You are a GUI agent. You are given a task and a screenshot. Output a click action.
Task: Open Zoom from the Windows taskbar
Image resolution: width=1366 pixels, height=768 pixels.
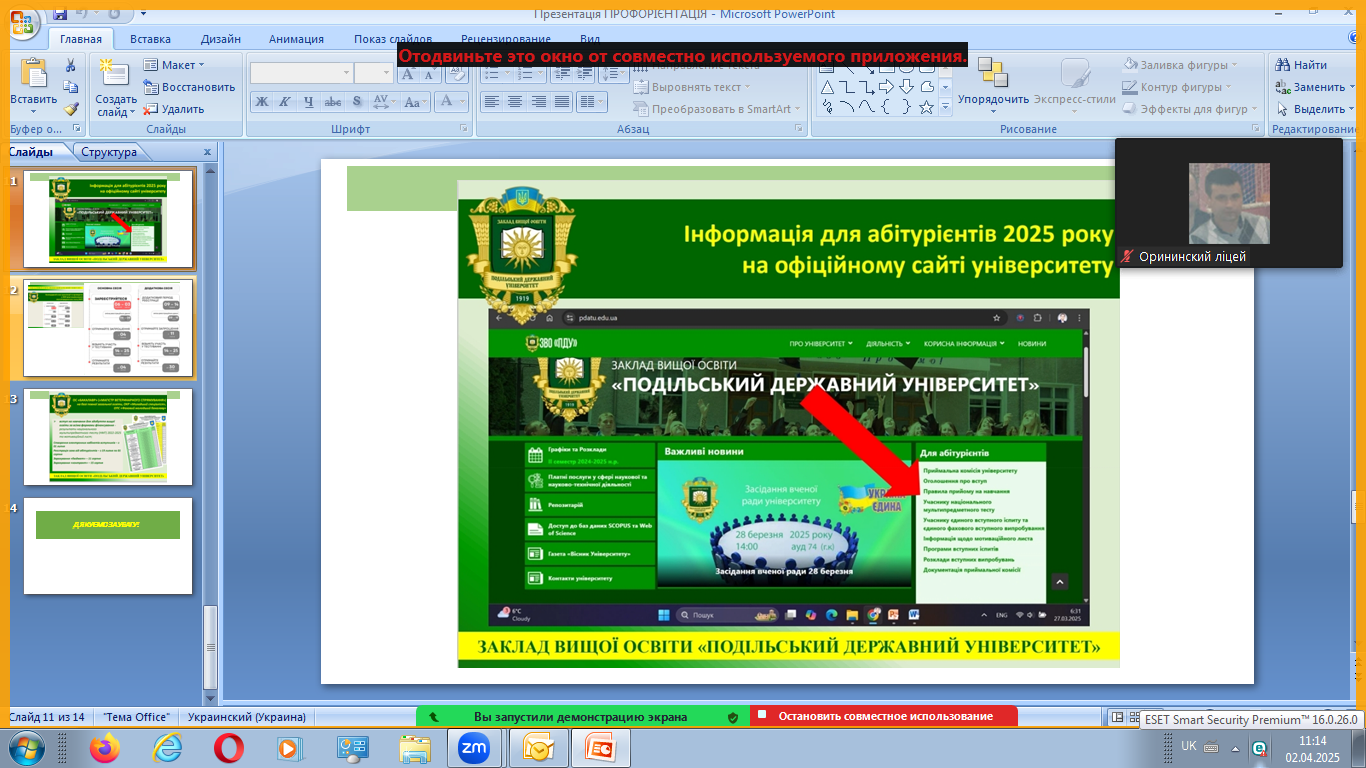[x=473, y=747]
